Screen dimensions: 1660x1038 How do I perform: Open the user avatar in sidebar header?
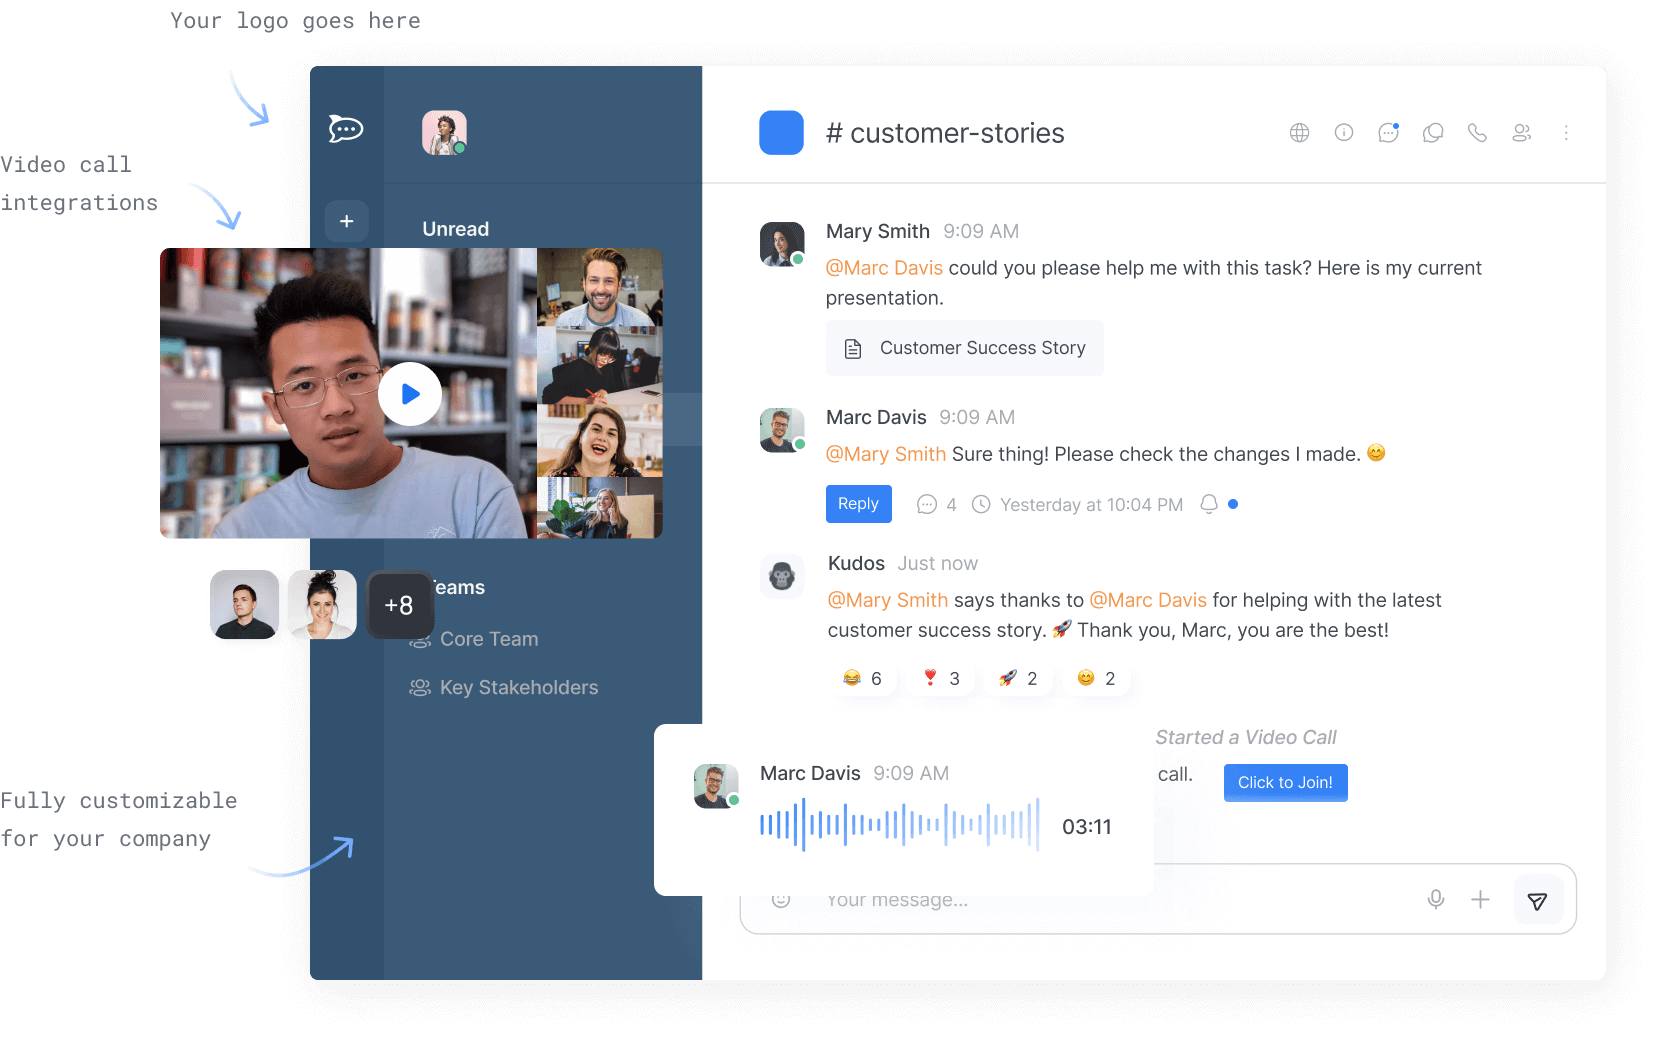click(444, 132)
